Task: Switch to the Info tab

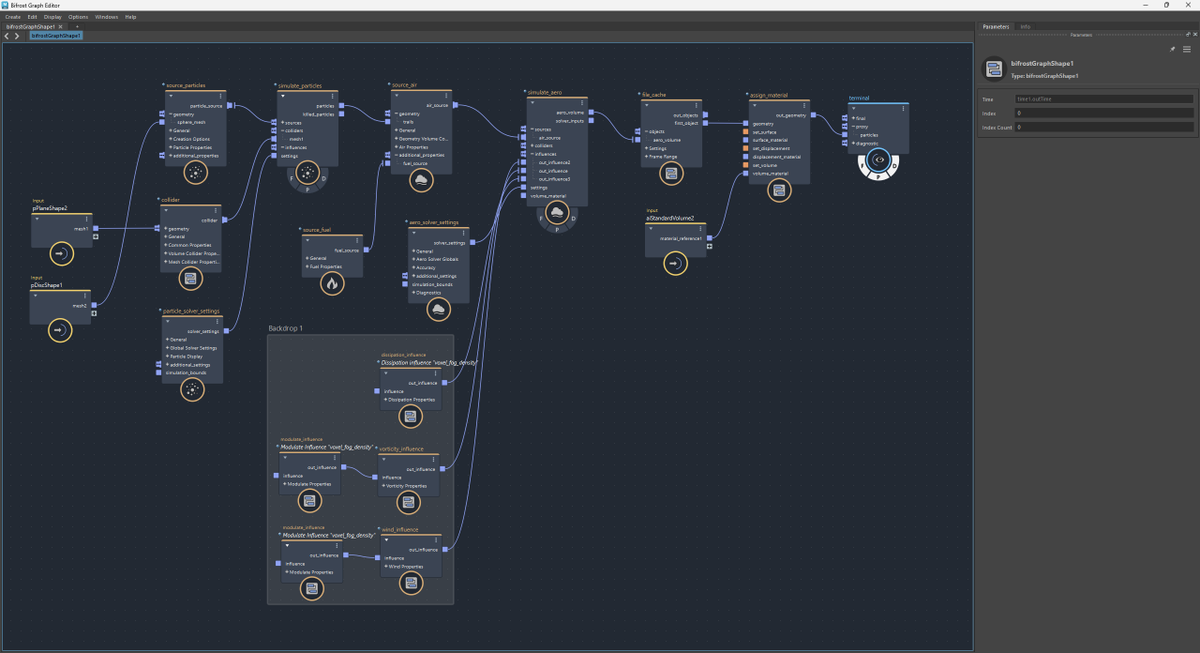Action: click(1026, 27)
